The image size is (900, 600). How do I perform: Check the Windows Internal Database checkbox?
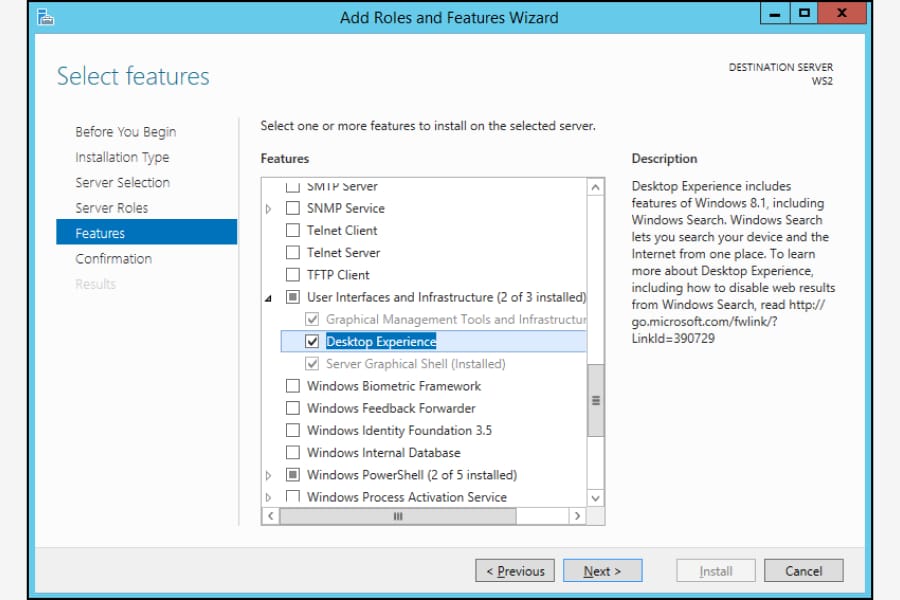(x=293, y=452)
